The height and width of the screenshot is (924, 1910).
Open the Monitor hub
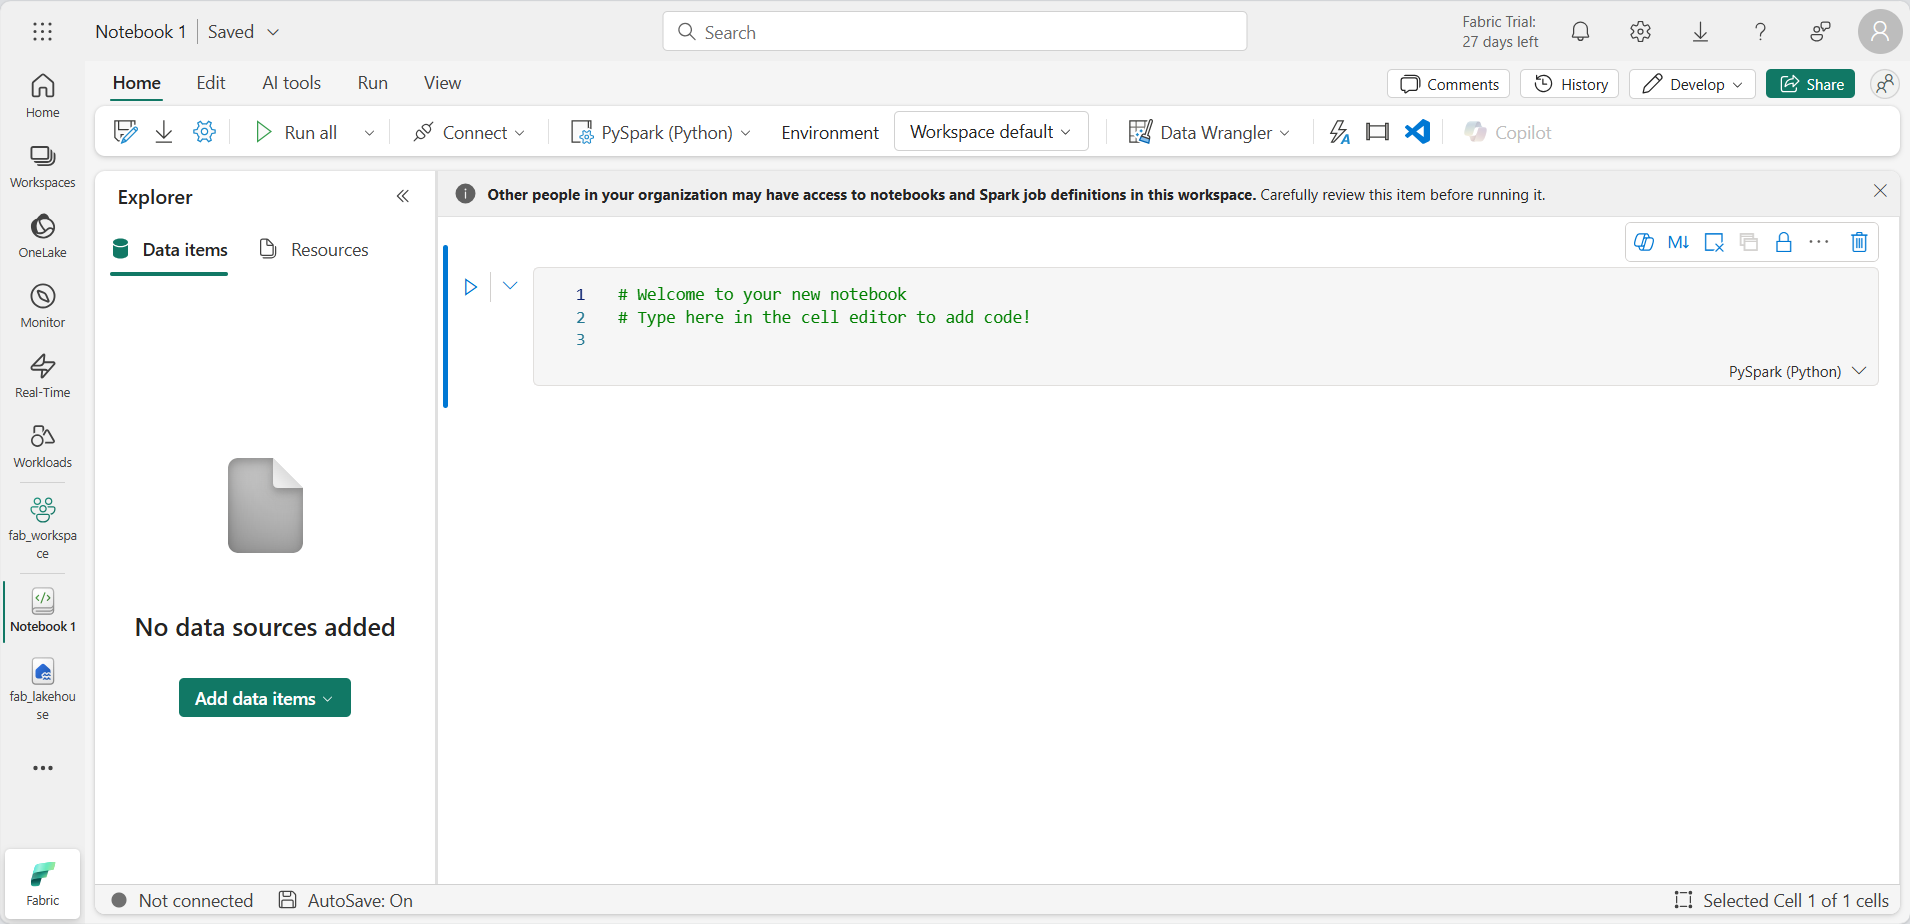[x=42, y=306]
